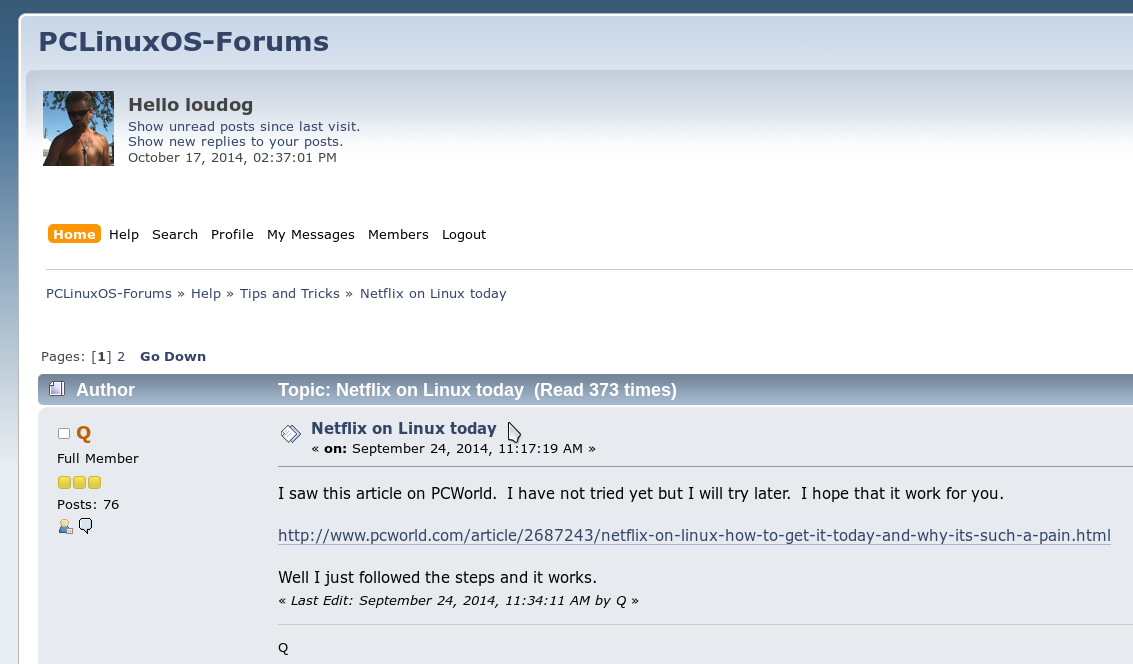Viewport: 1133px width, 664px height.
Task: Click loudog's avatar picture
Action: click(78, 128)
